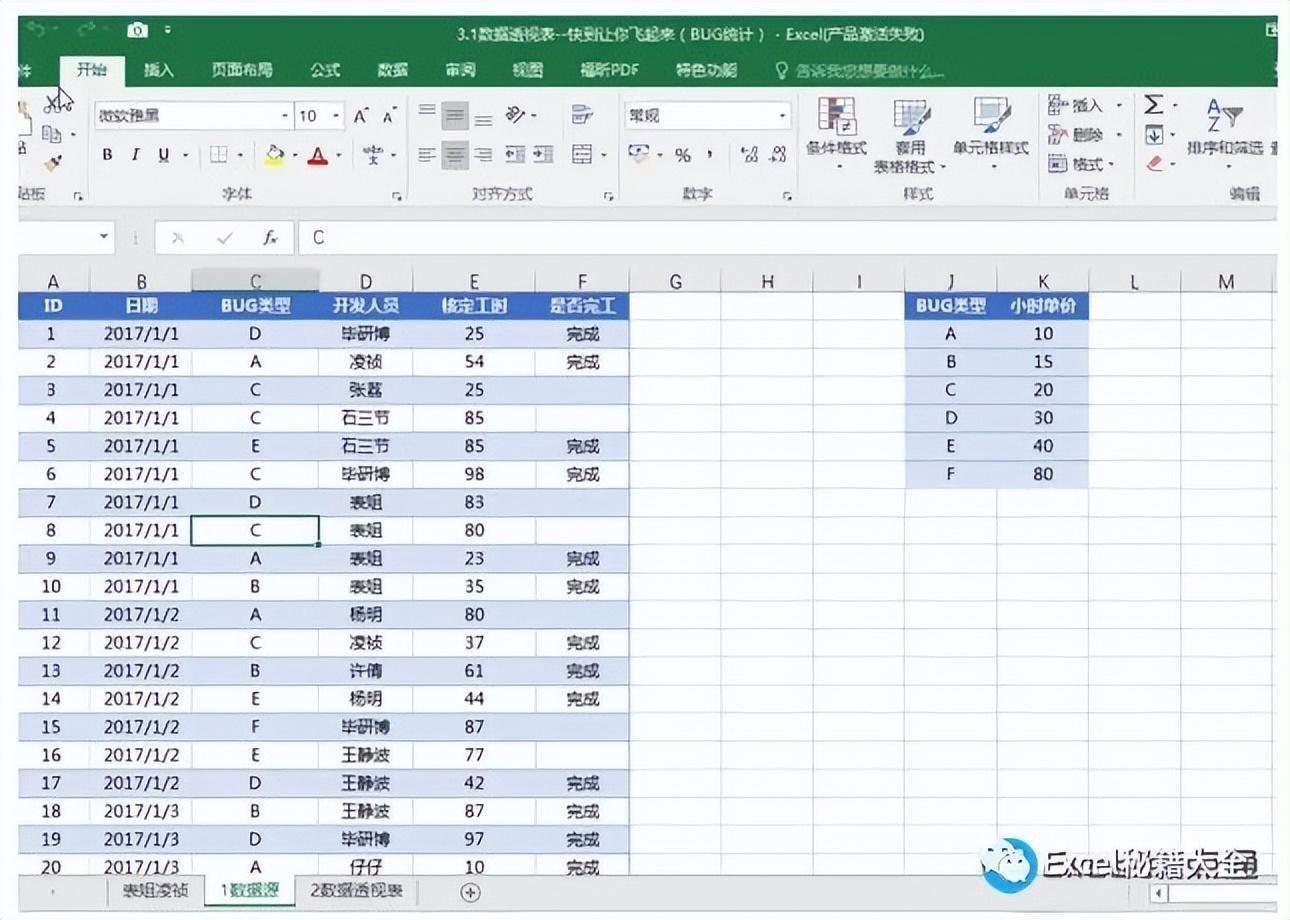The width and height of the screenshot is (1290, 920).
Task: Decrease font size with smaller A
Action: tap(389, 116)
